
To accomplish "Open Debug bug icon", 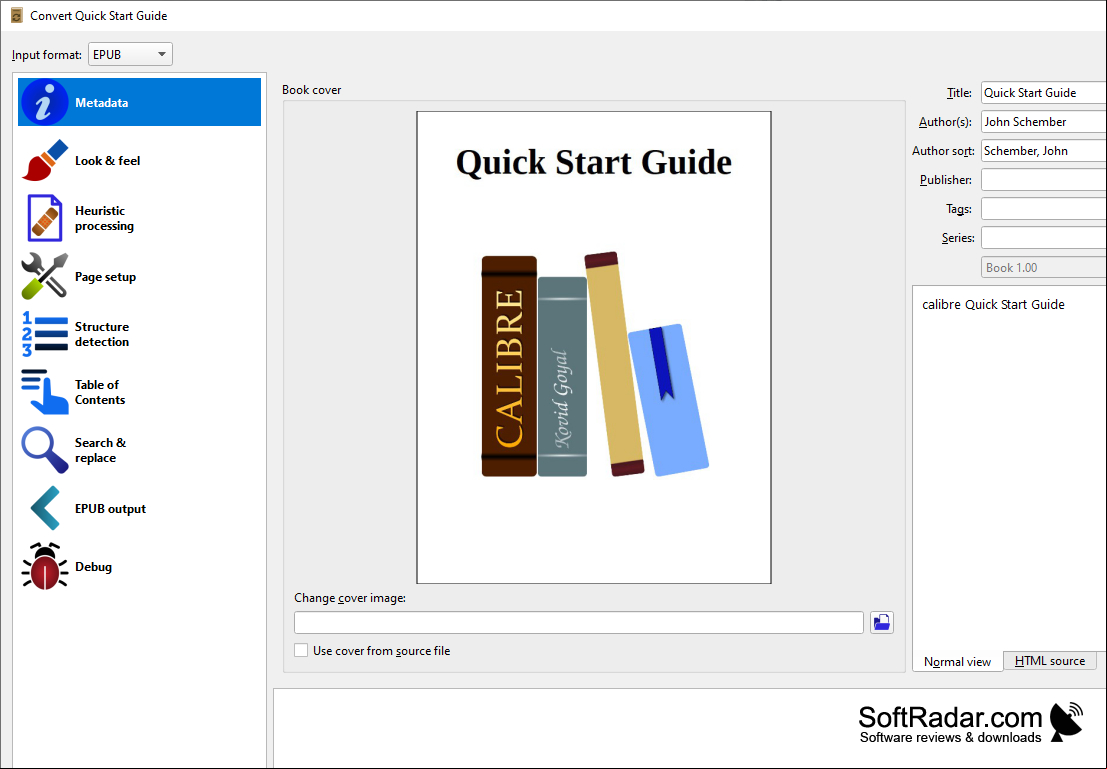I will (44, 566).
